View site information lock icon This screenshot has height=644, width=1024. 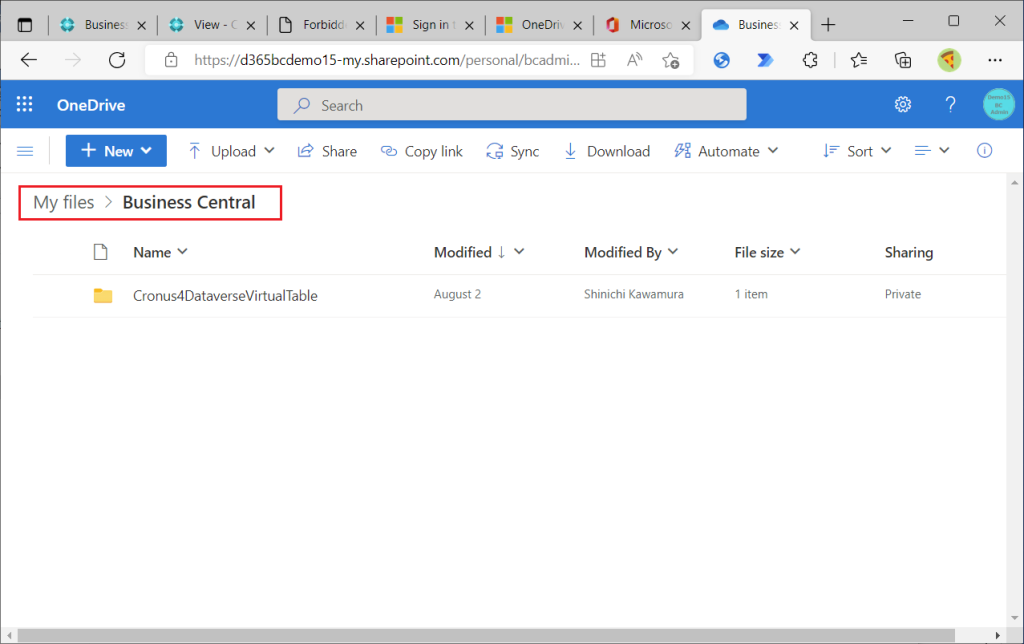pyautogui.click(x=171, y=60)
